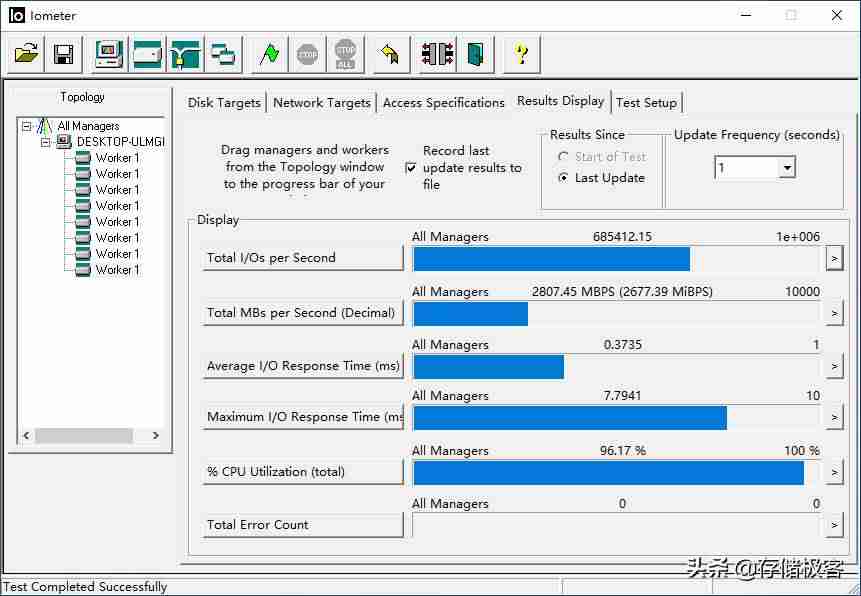The width and height of the screenshot is (861, 596).
Task: Switch to Disk Targets tab
Action: point(224,103)
